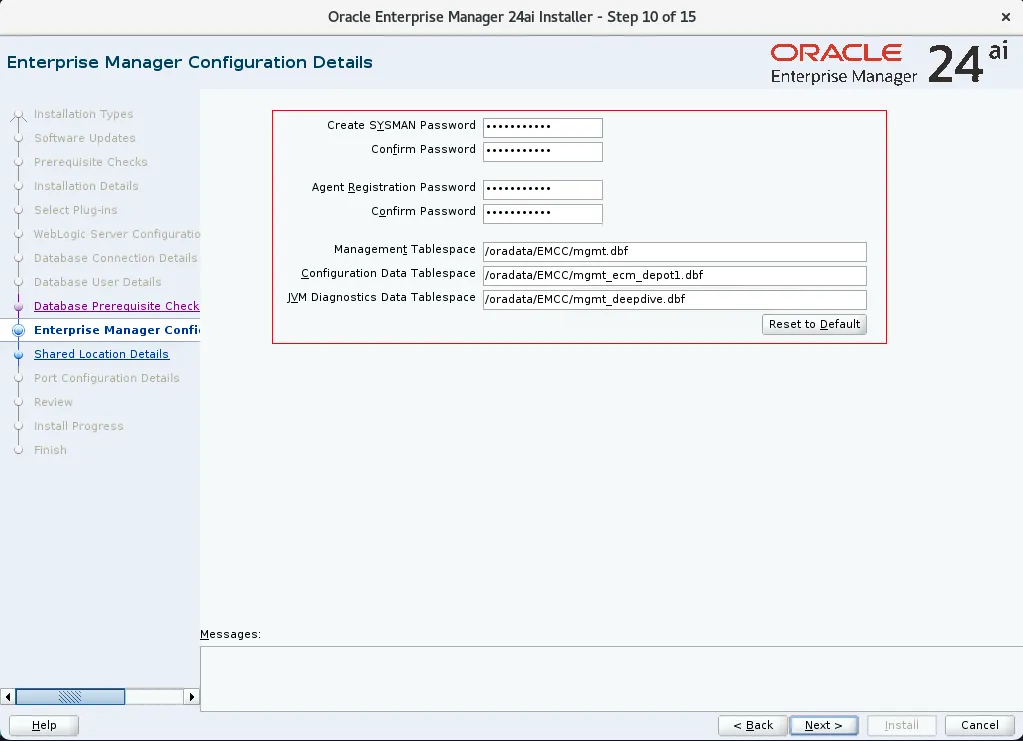Click the Shared Location Details step circle

pos(18,354)
